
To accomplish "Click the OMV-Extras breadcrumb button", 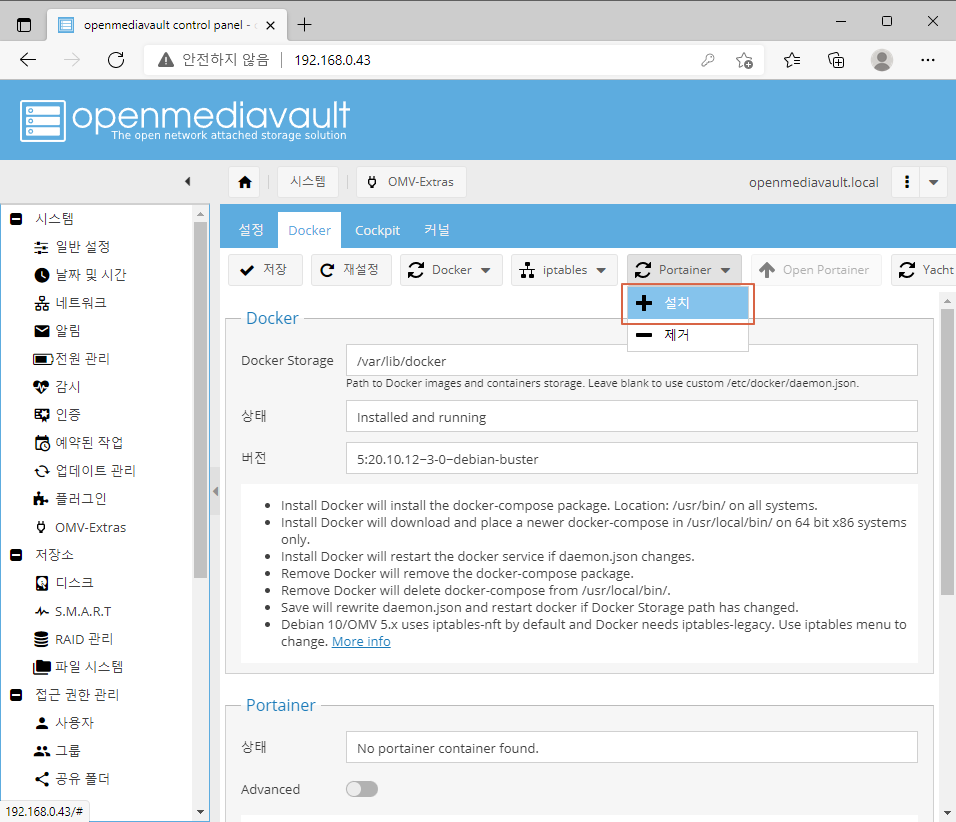I will (412, 182).
